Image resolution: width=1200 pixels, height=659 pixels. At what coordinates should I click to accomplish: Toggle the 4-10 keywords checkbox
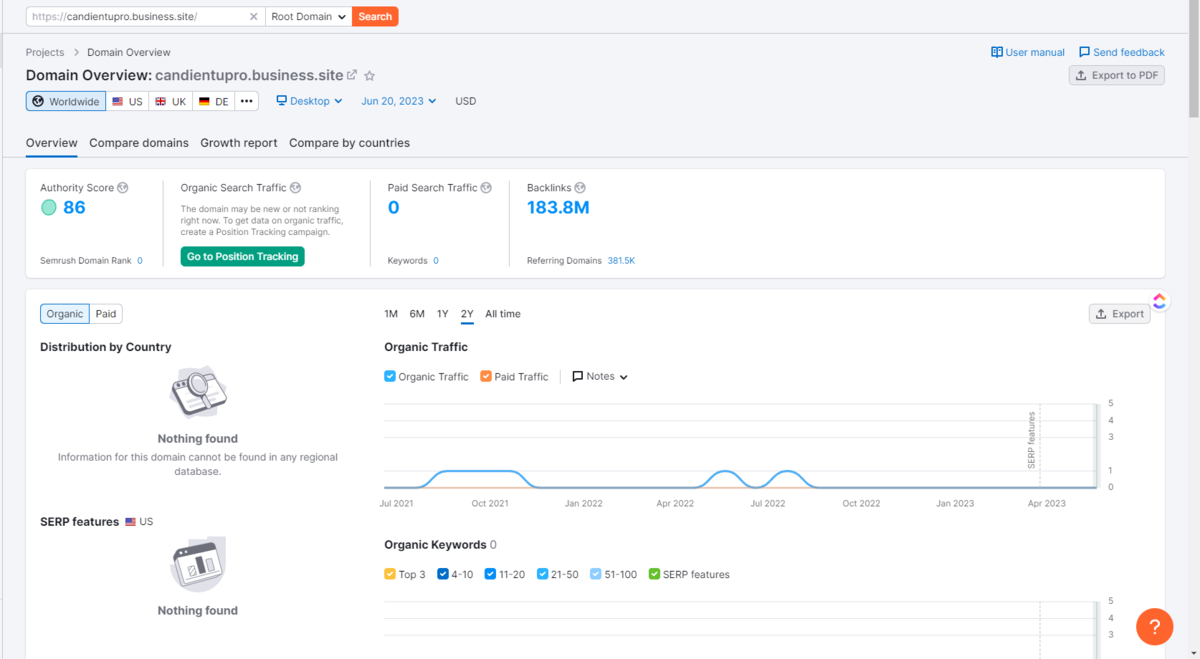pos(443,575)
